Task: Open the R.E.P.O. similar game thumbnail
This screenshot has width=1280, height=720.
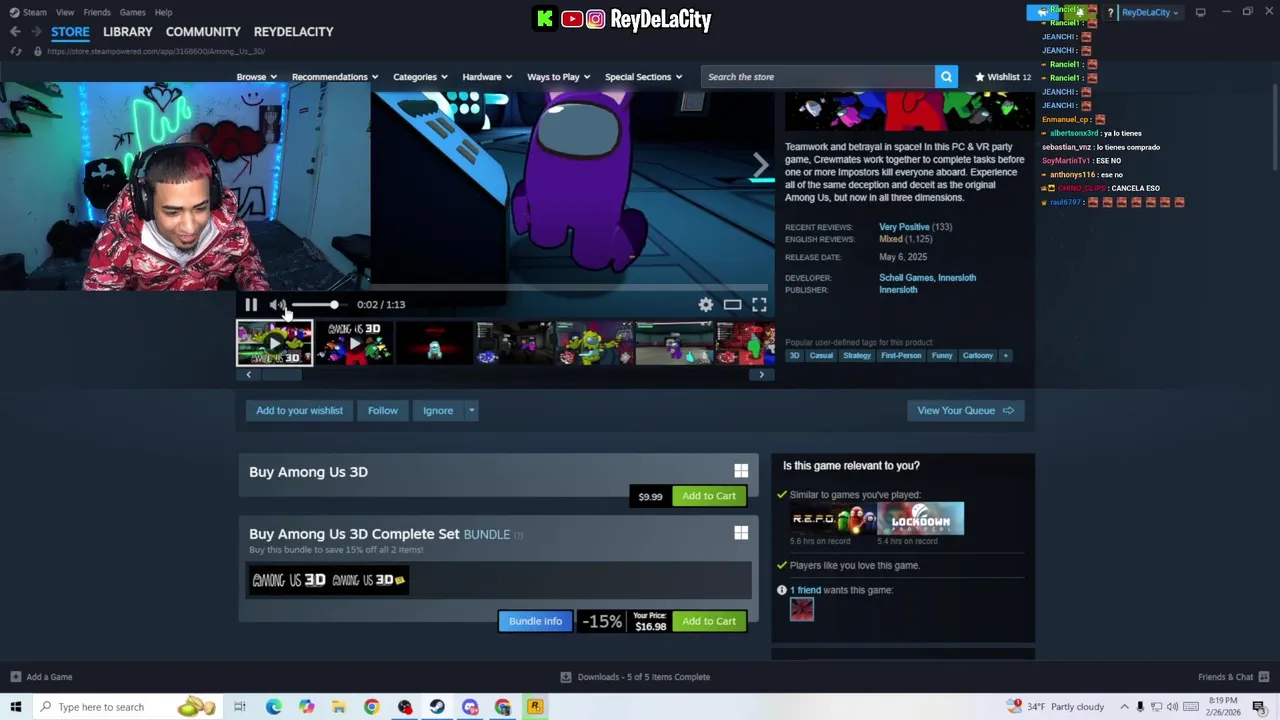Action: pos(834,519)
